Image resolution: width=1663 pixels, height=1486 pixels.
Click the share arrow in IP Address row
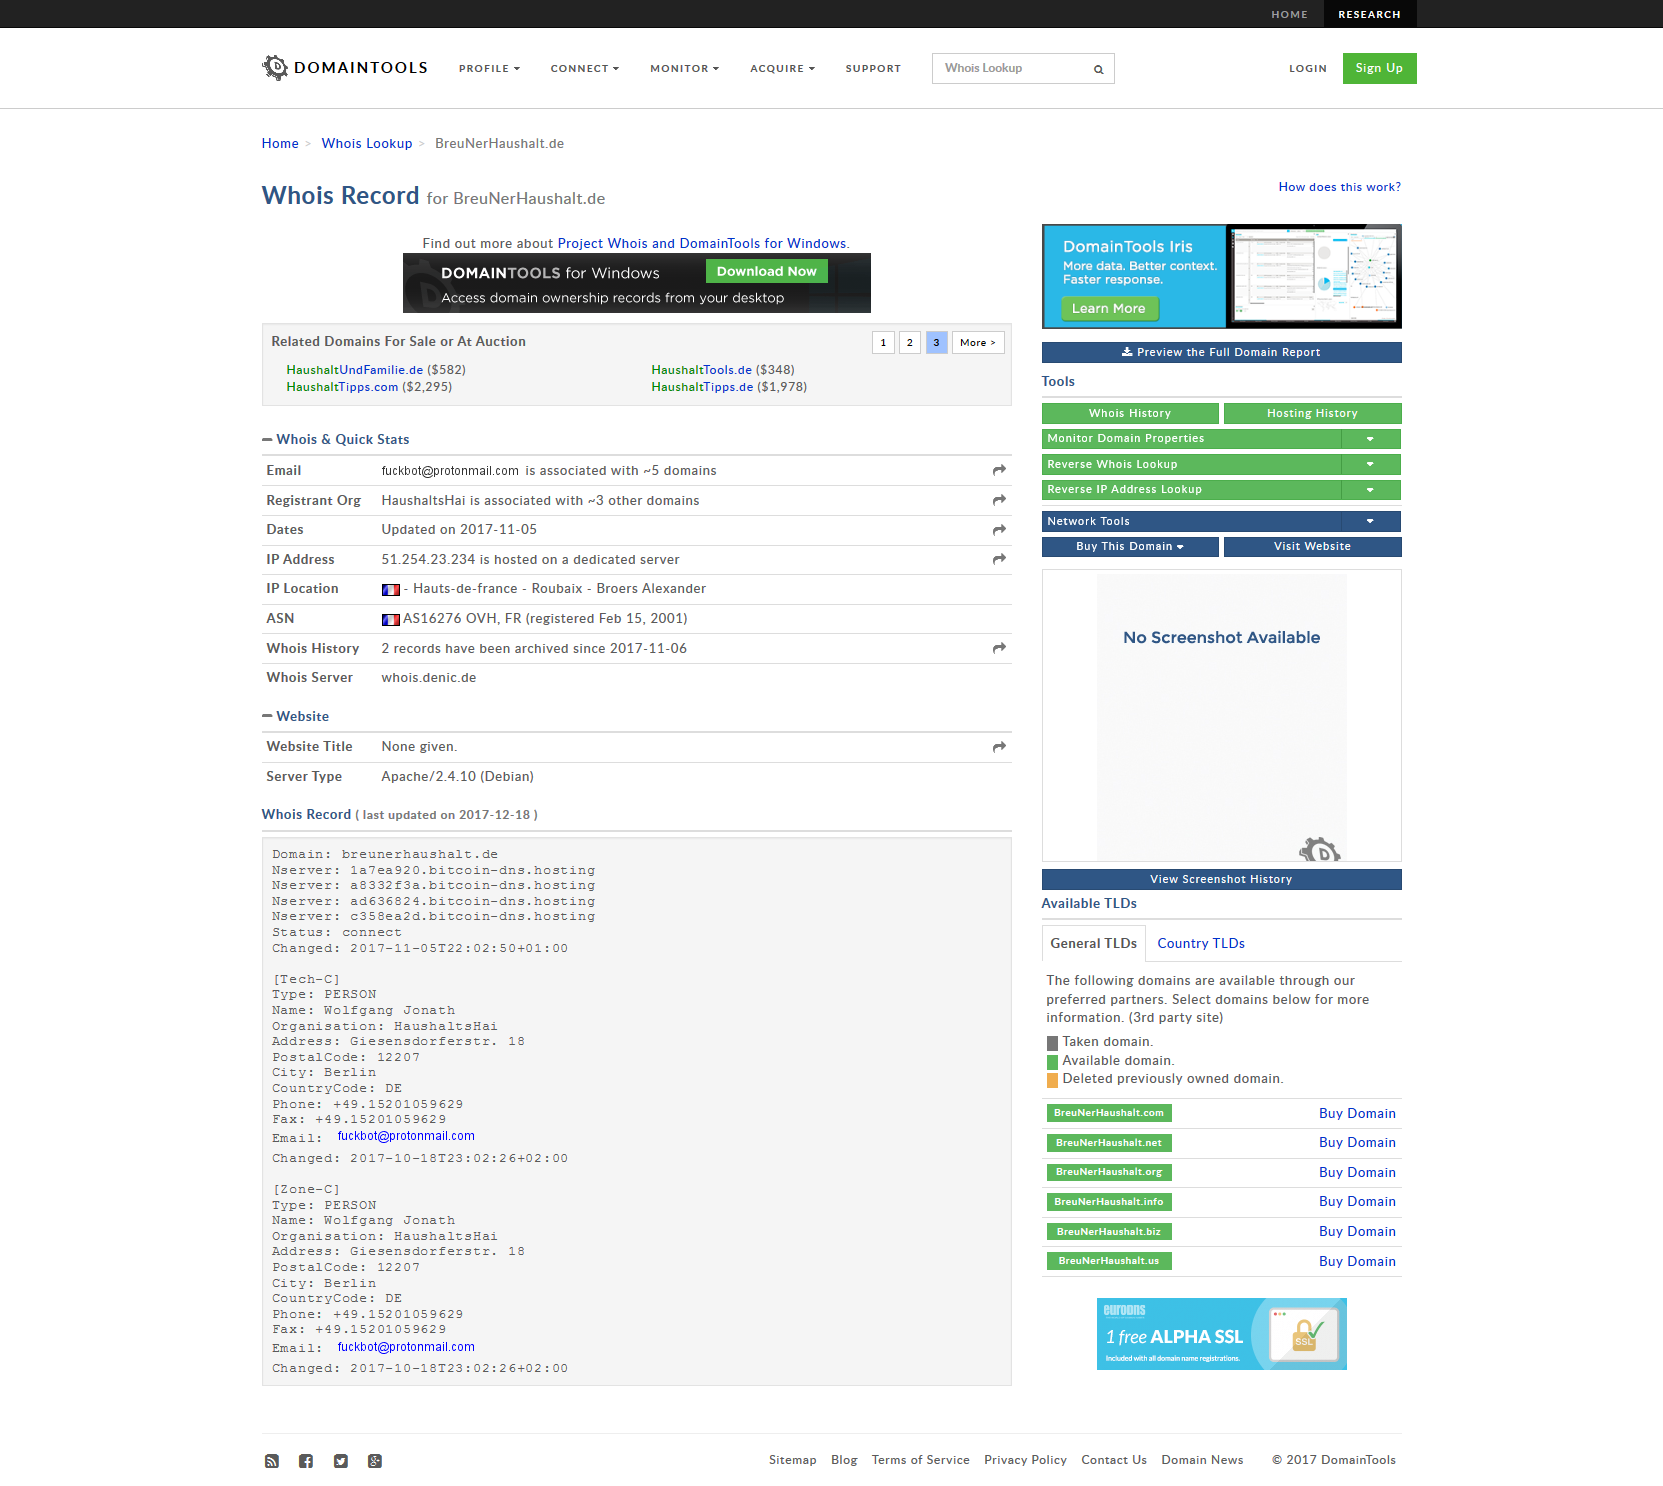coord(999,559)
